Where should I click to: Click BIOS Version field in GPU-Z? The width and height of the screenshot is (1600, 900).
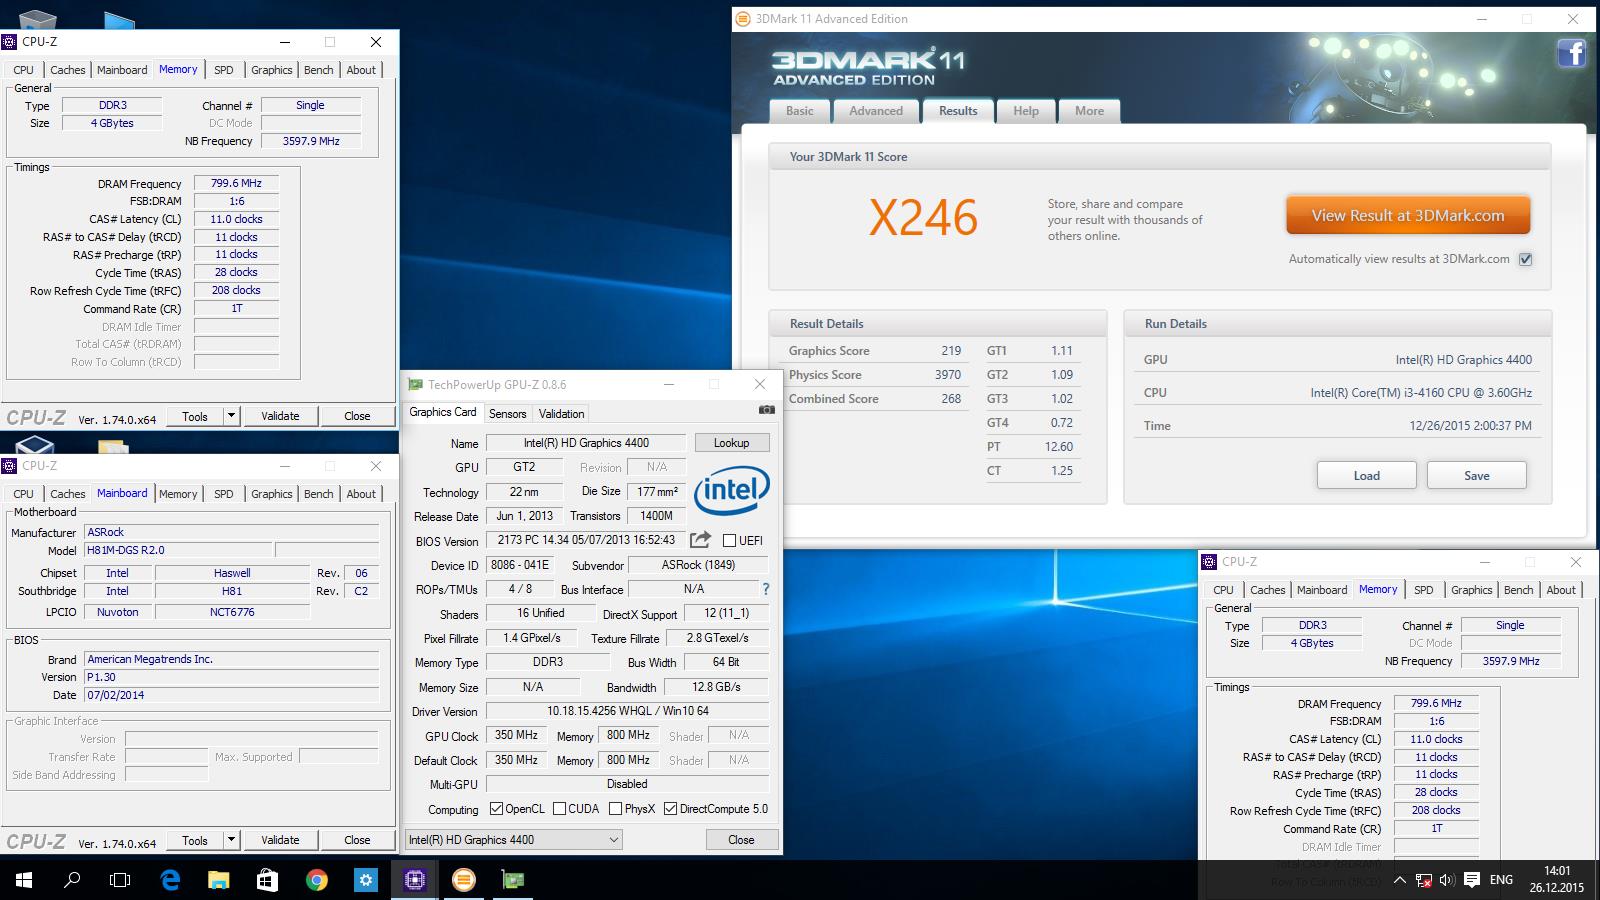point(586,540)
